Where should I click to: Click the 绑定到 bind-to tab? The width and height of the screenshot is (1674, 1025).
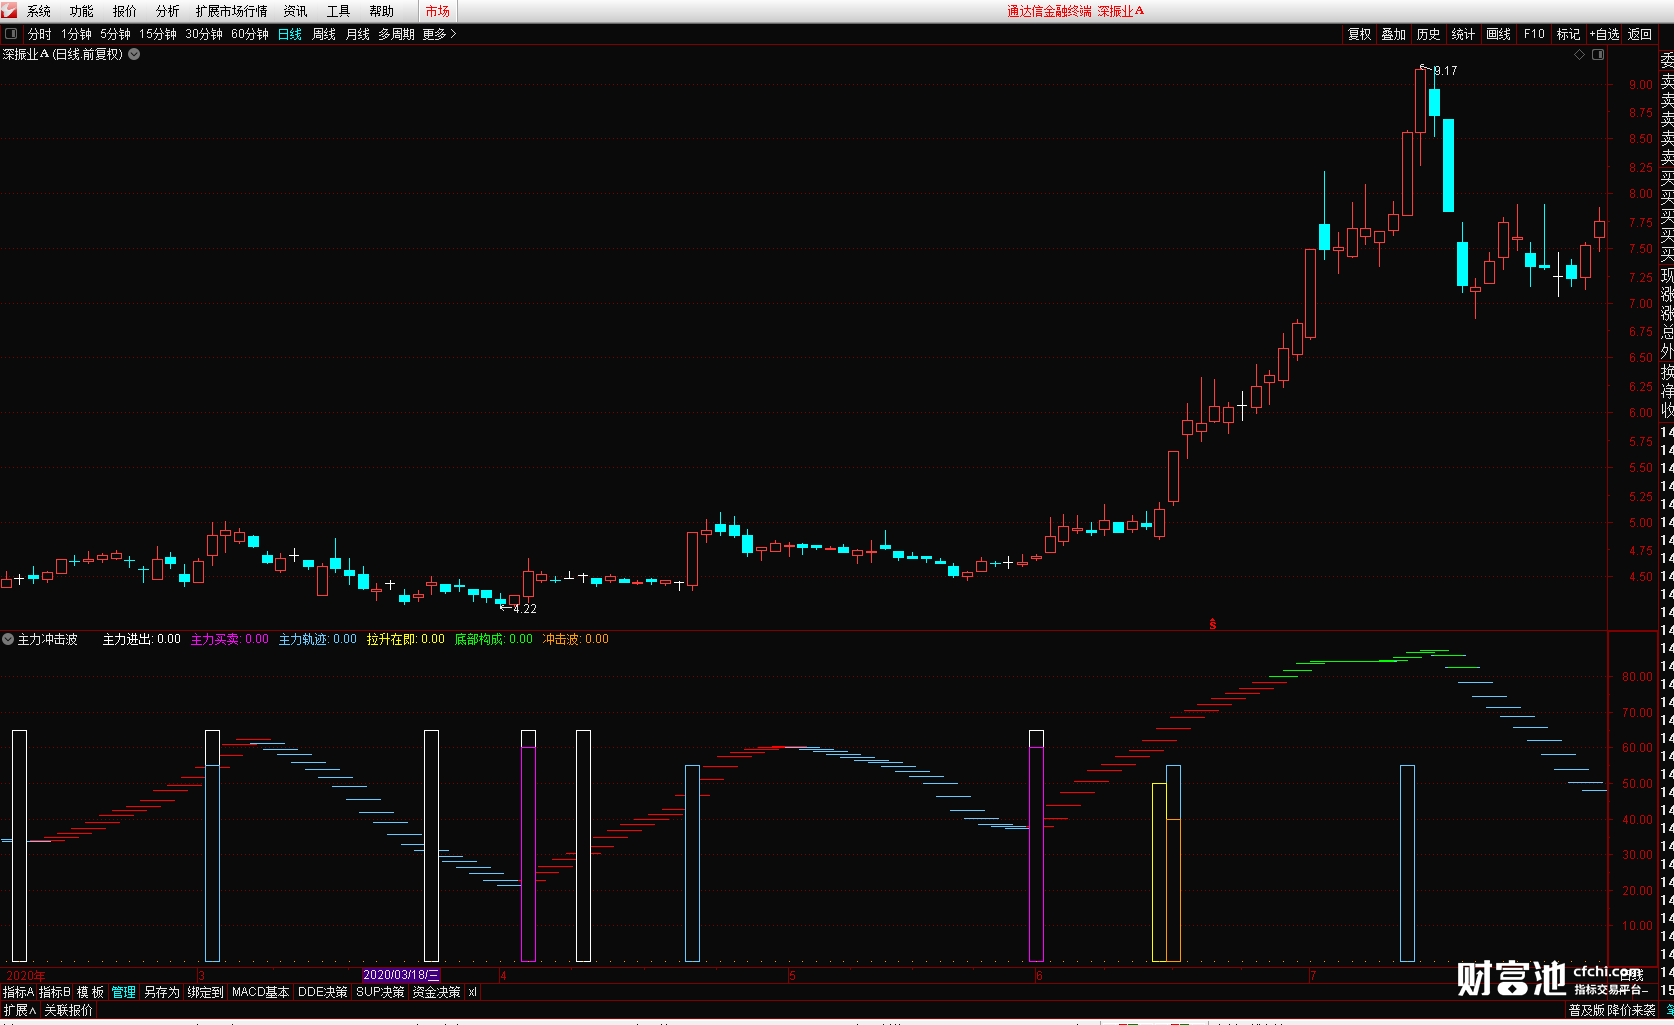[x=206, y=992]
